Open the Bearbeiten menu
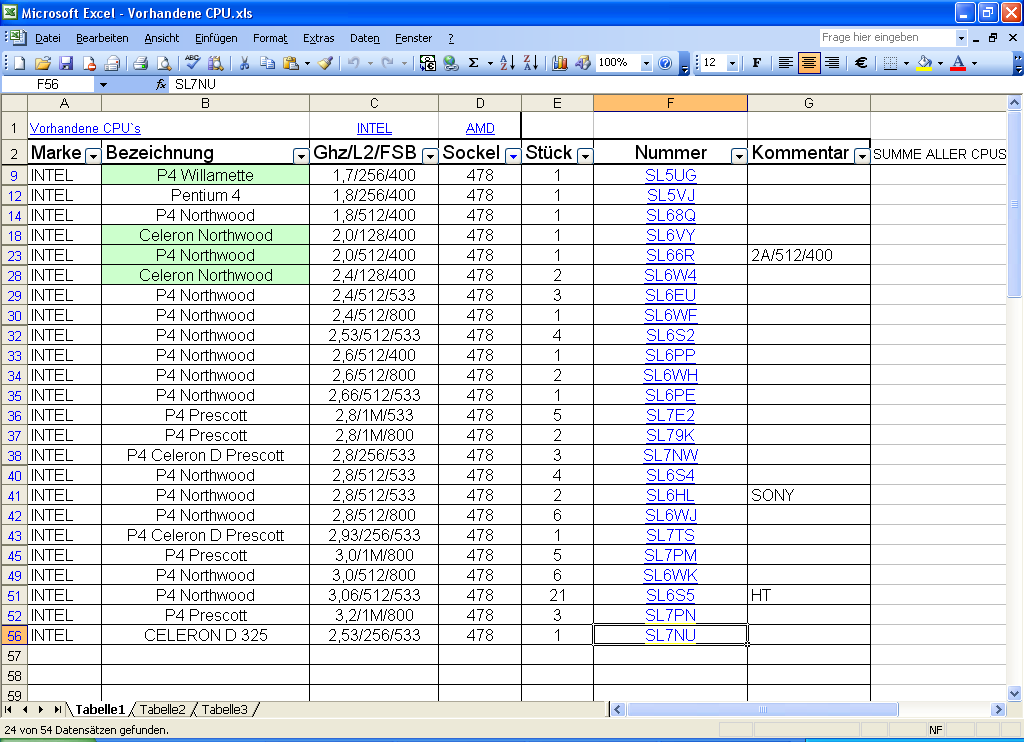Screen dimensions: 1024x742 102,39
